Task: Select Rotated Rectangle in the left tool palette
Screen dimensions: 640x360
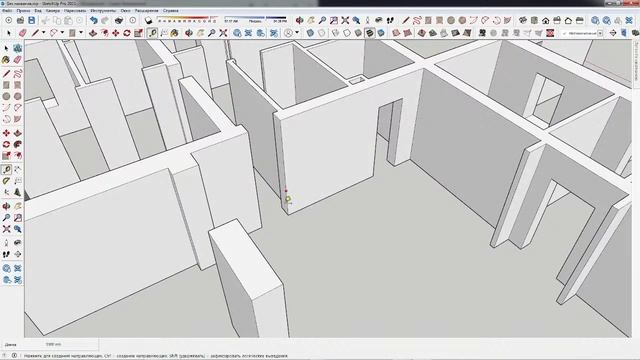Action: click(17, 85)
